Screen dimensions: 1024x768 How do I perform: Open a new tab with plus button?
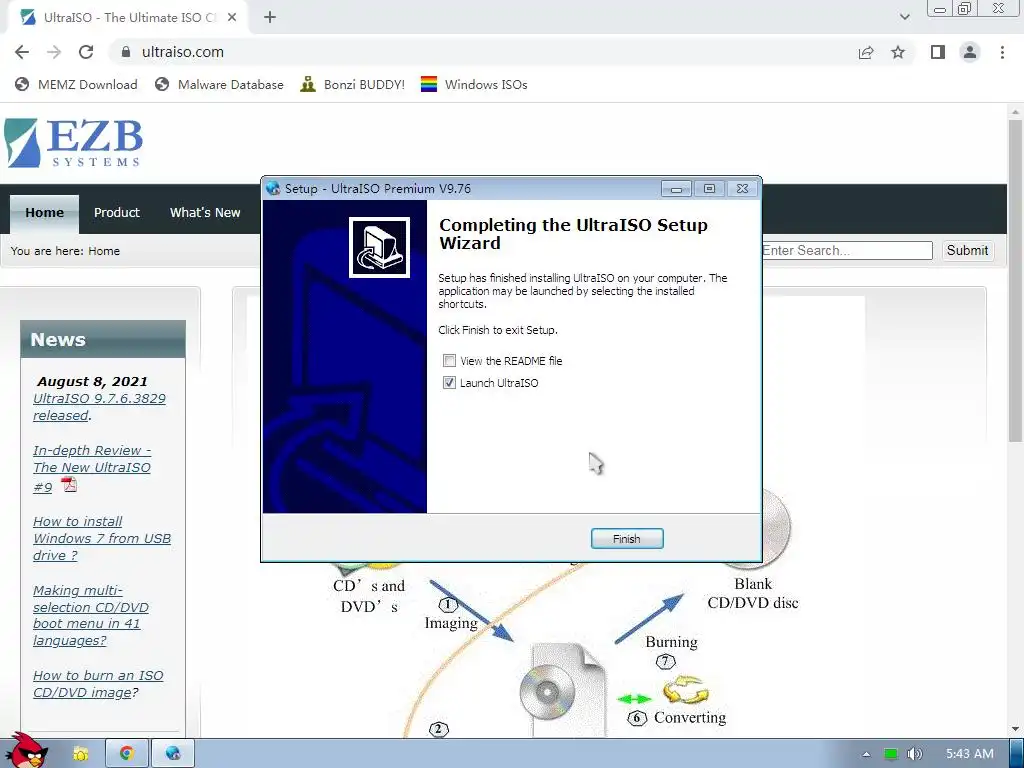point(270,18)
